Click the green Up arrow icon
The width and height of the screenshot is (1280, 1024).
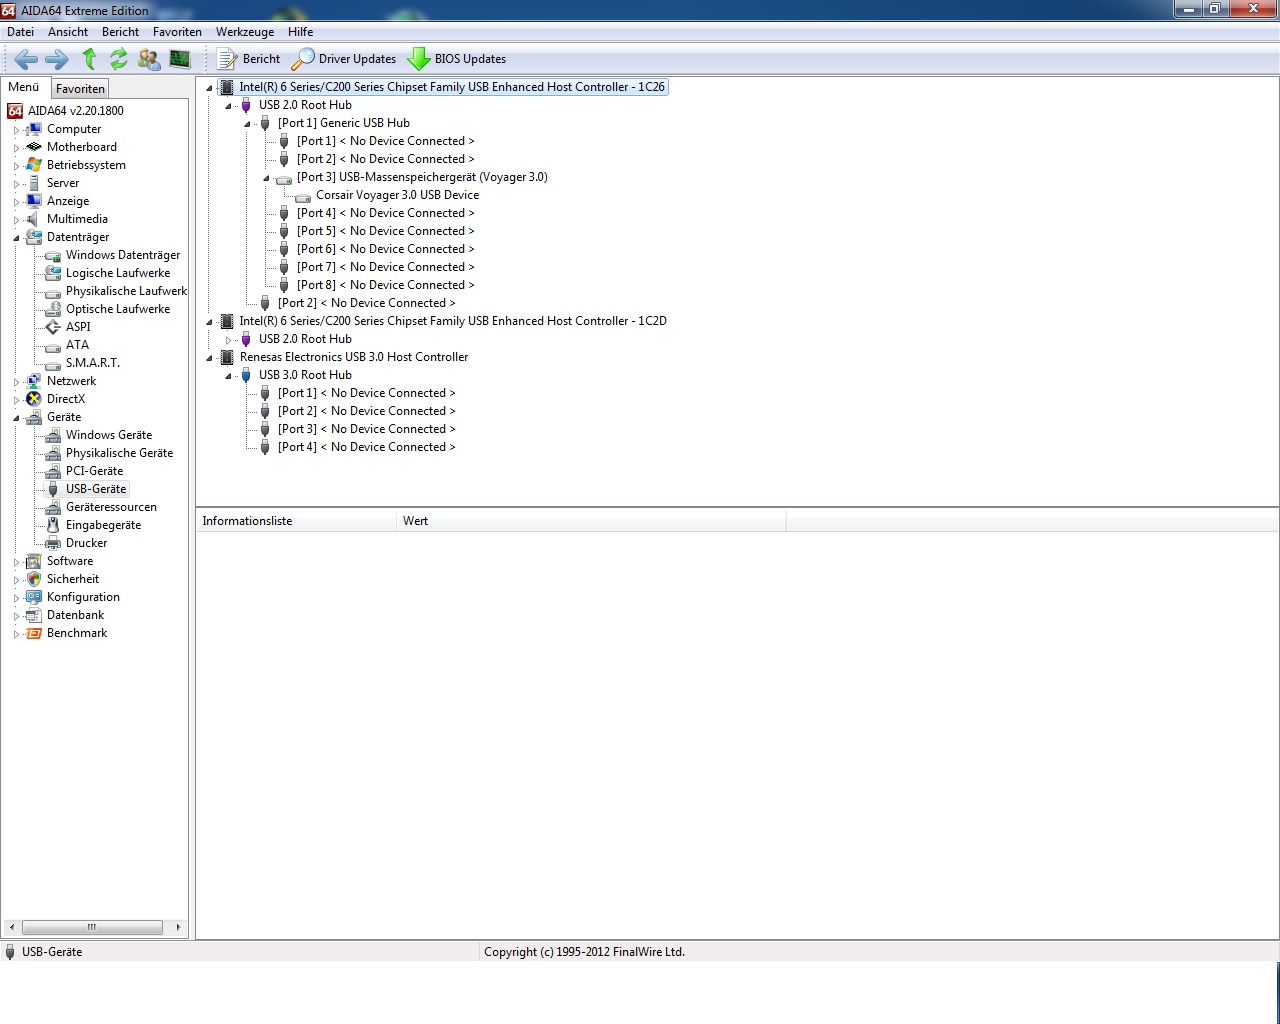pos(88,59)
